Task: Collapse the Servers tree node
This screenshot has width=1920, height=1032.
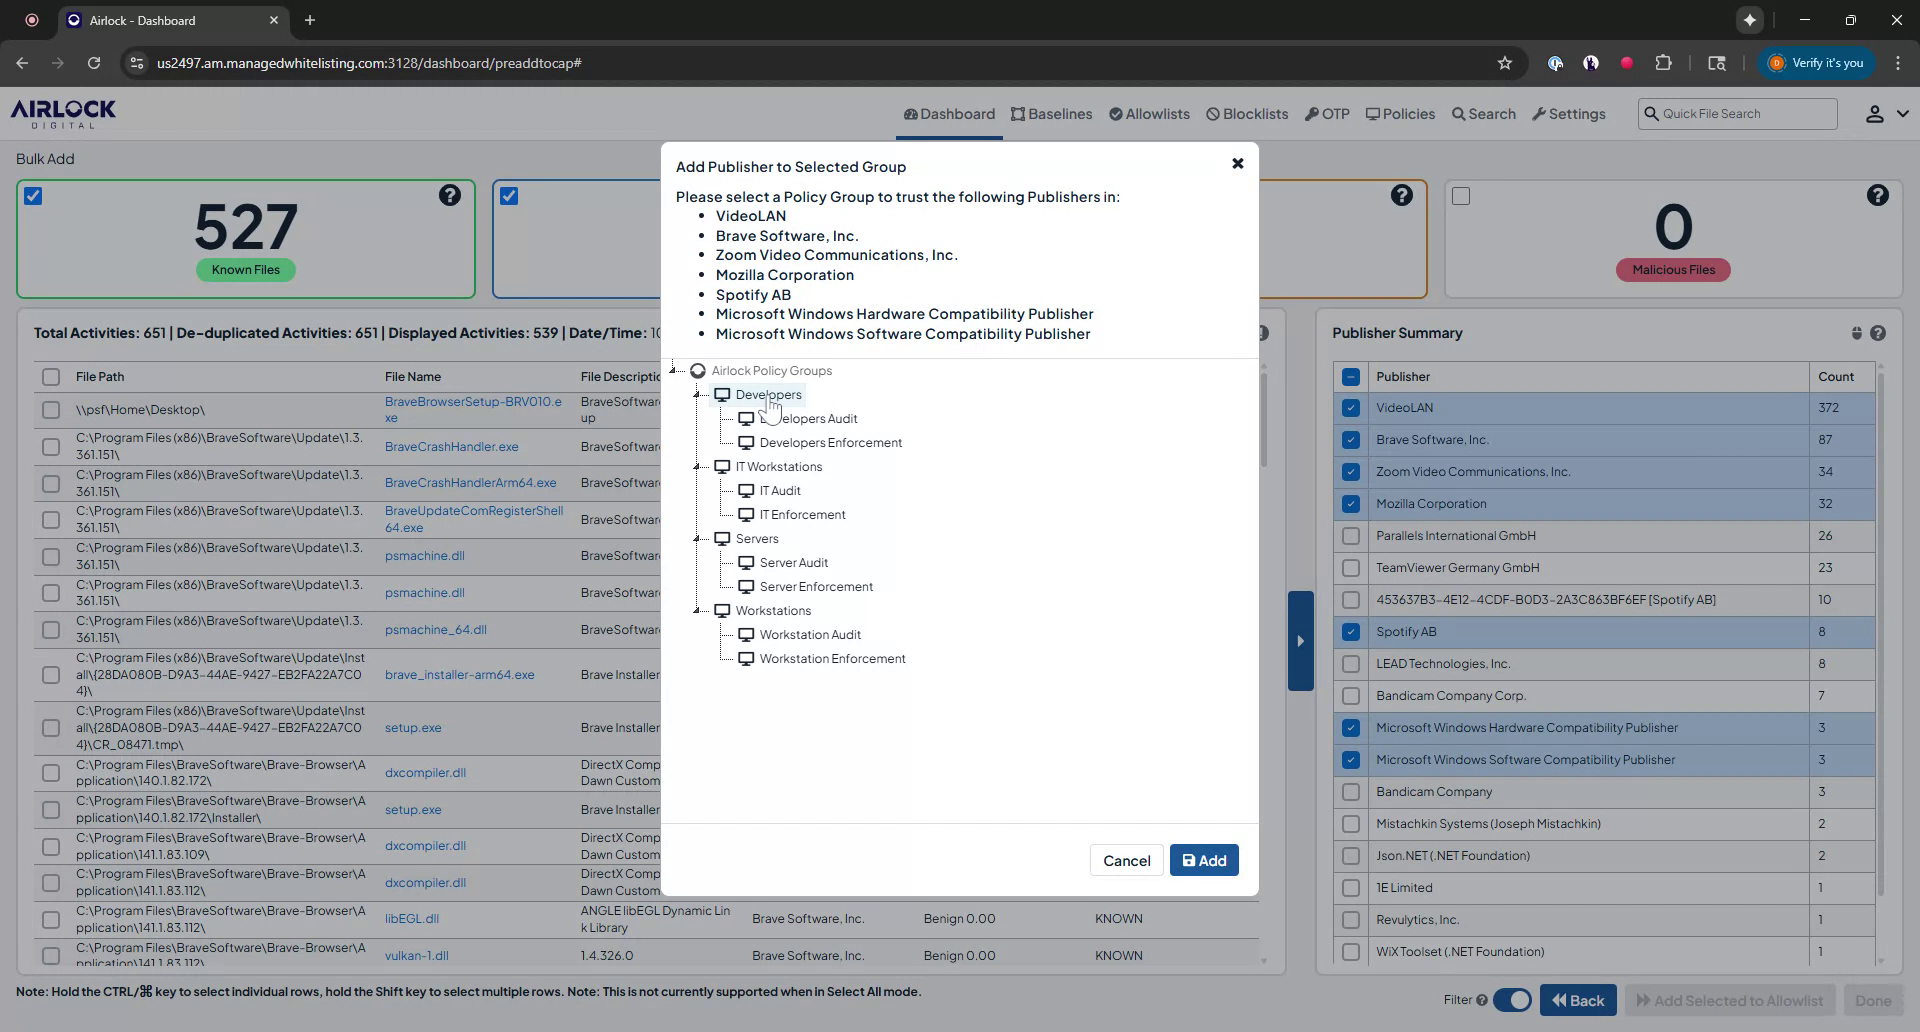Action: click(698, 539)
